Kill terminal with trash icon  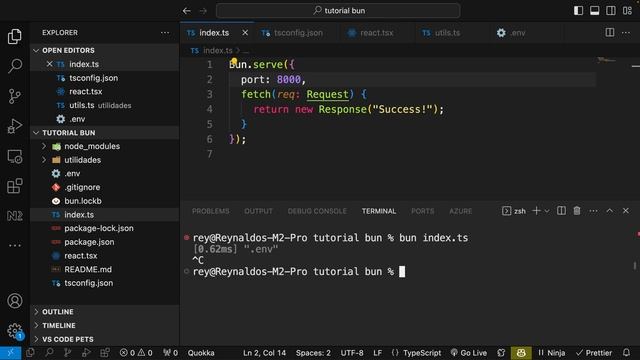[577, 211]
